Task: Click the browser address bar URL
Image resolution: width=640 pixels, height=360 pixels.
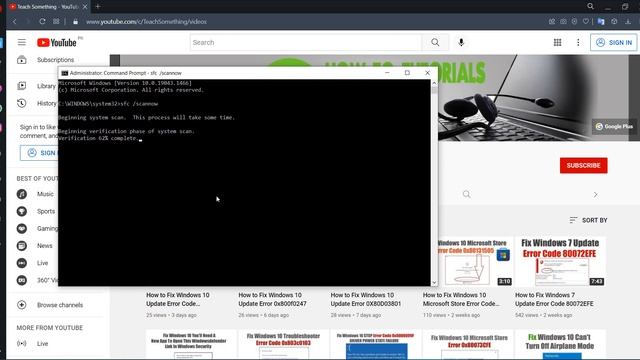Action: (x=146, y=22)
